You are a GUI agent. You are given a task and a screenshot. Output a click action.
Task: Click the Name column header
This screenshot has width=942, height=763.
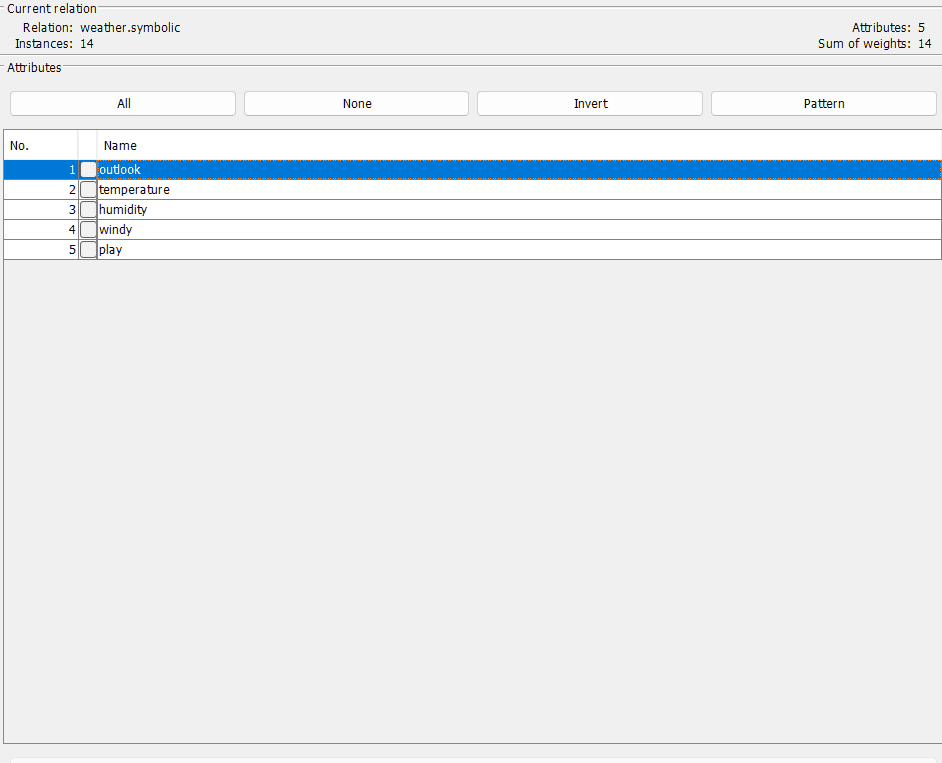(x=519, y=145)
